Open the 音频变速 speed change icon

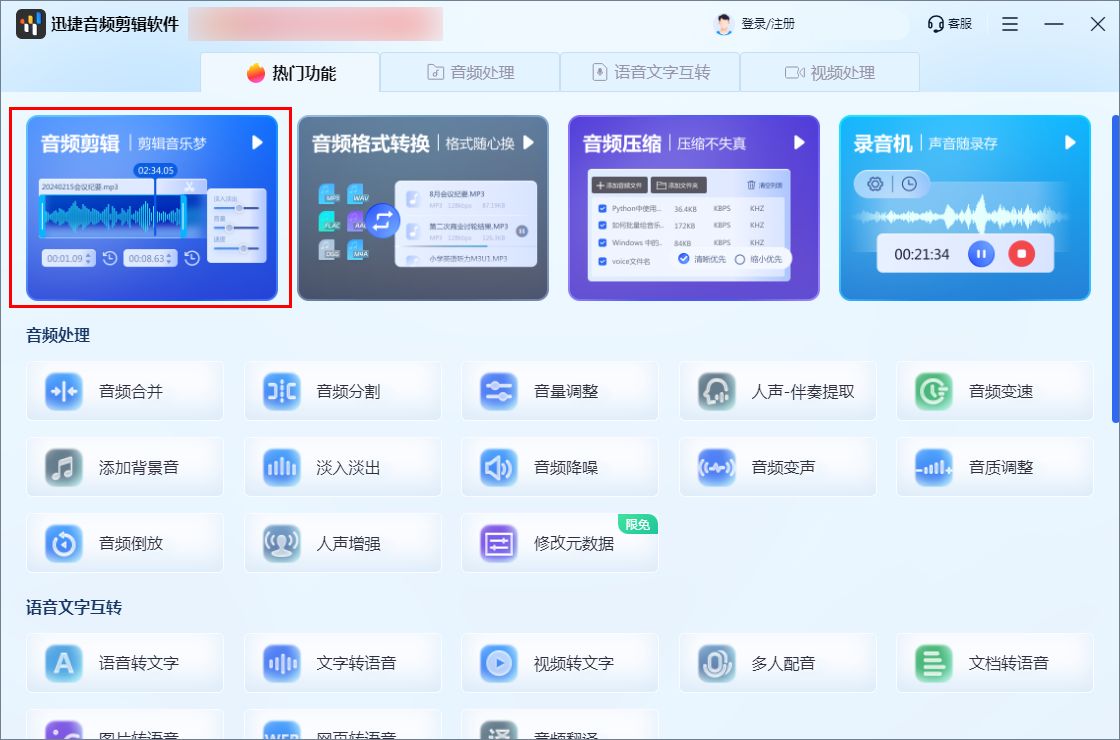pyautogui.click(x=934, y=391)
